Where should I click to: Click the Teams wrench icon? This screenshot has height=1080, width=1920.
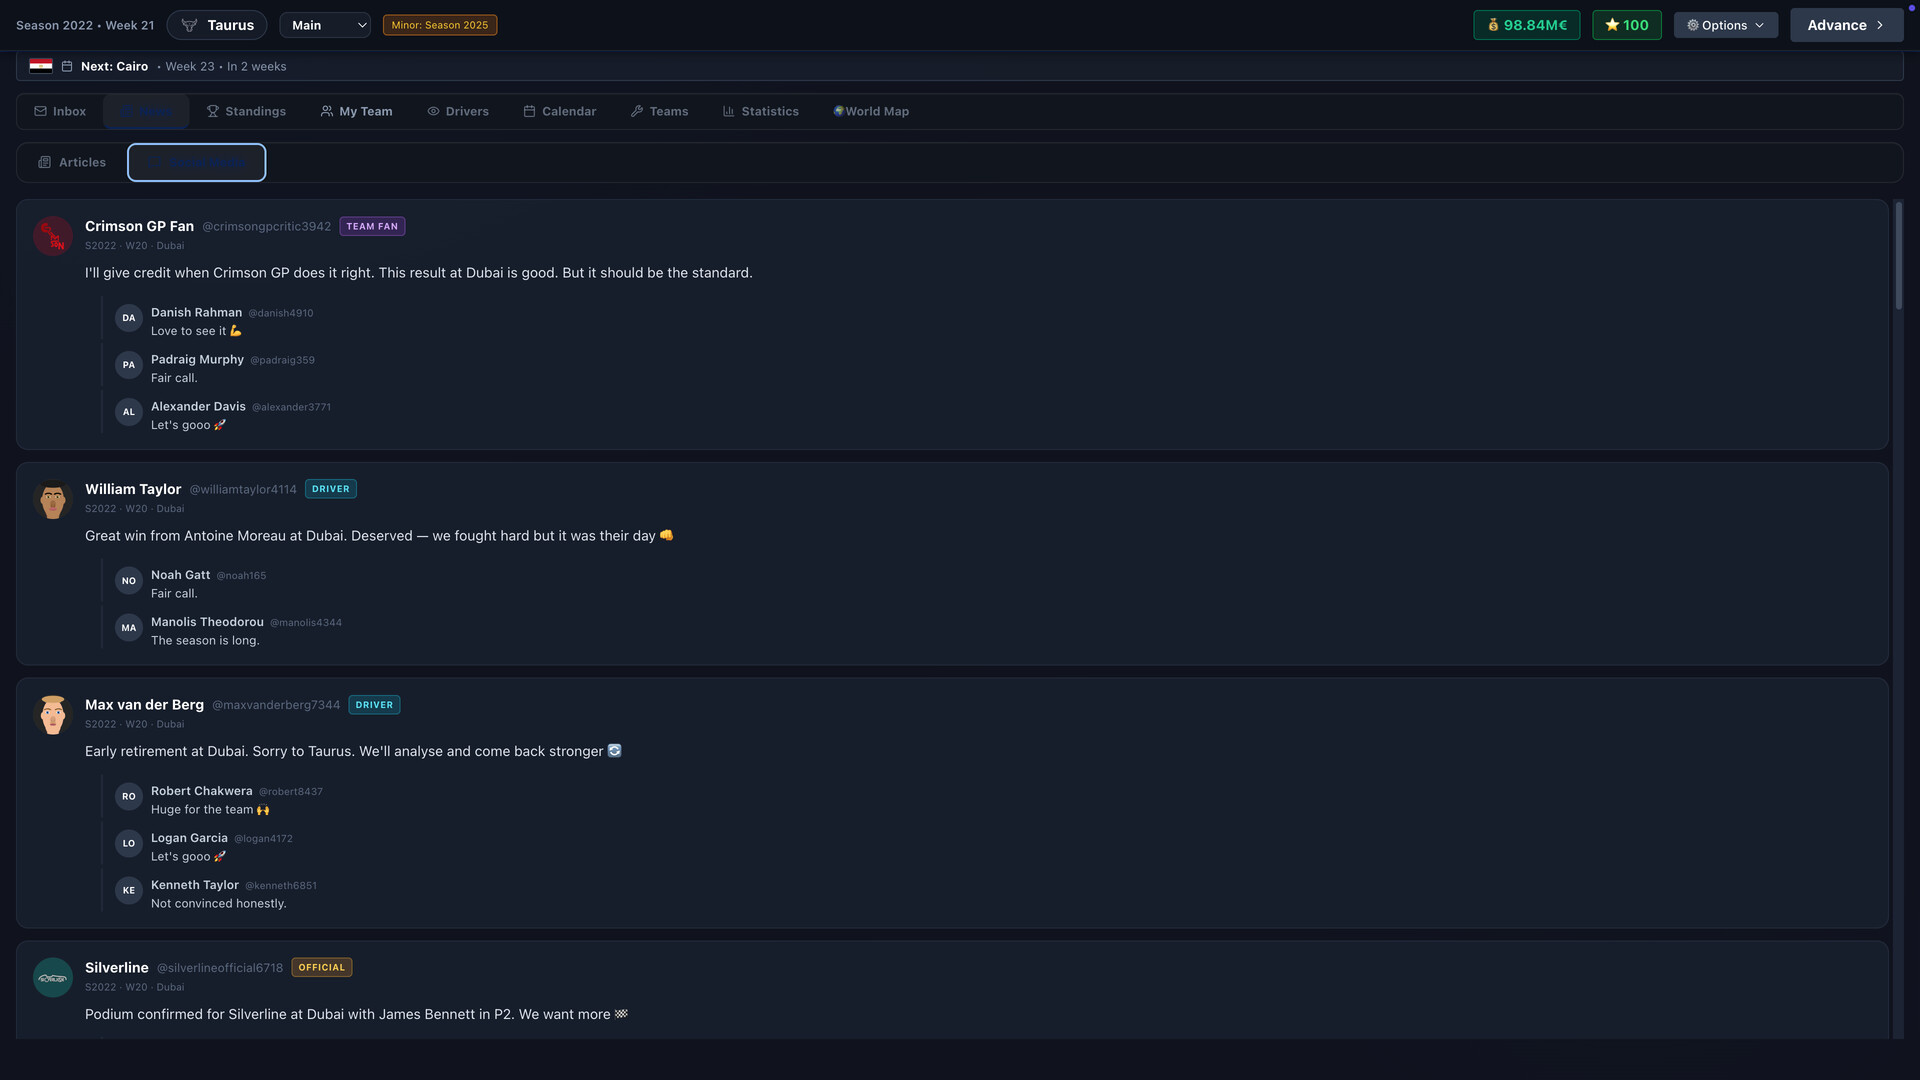point(637,111)
